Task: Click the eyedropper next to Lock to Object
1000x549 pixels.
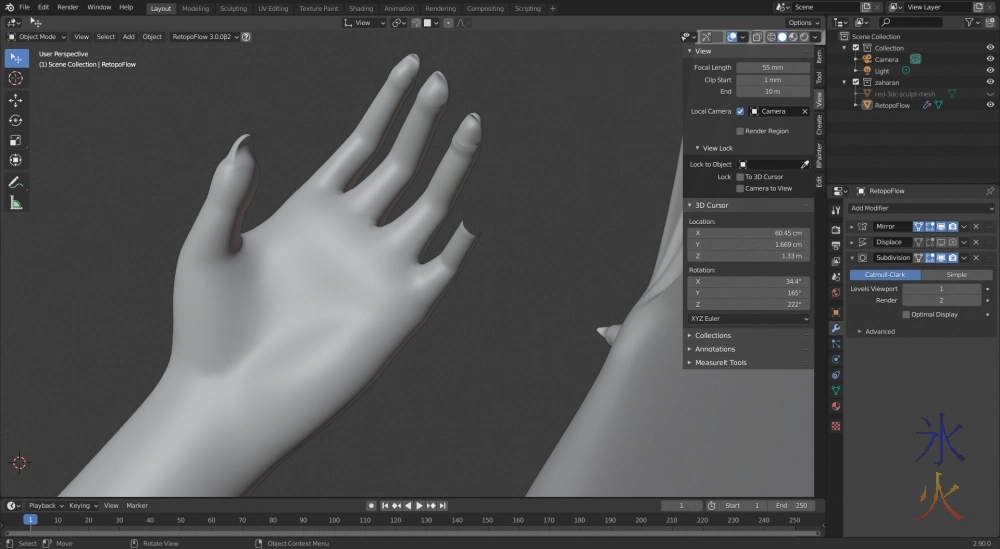Action: pos(804,164)
